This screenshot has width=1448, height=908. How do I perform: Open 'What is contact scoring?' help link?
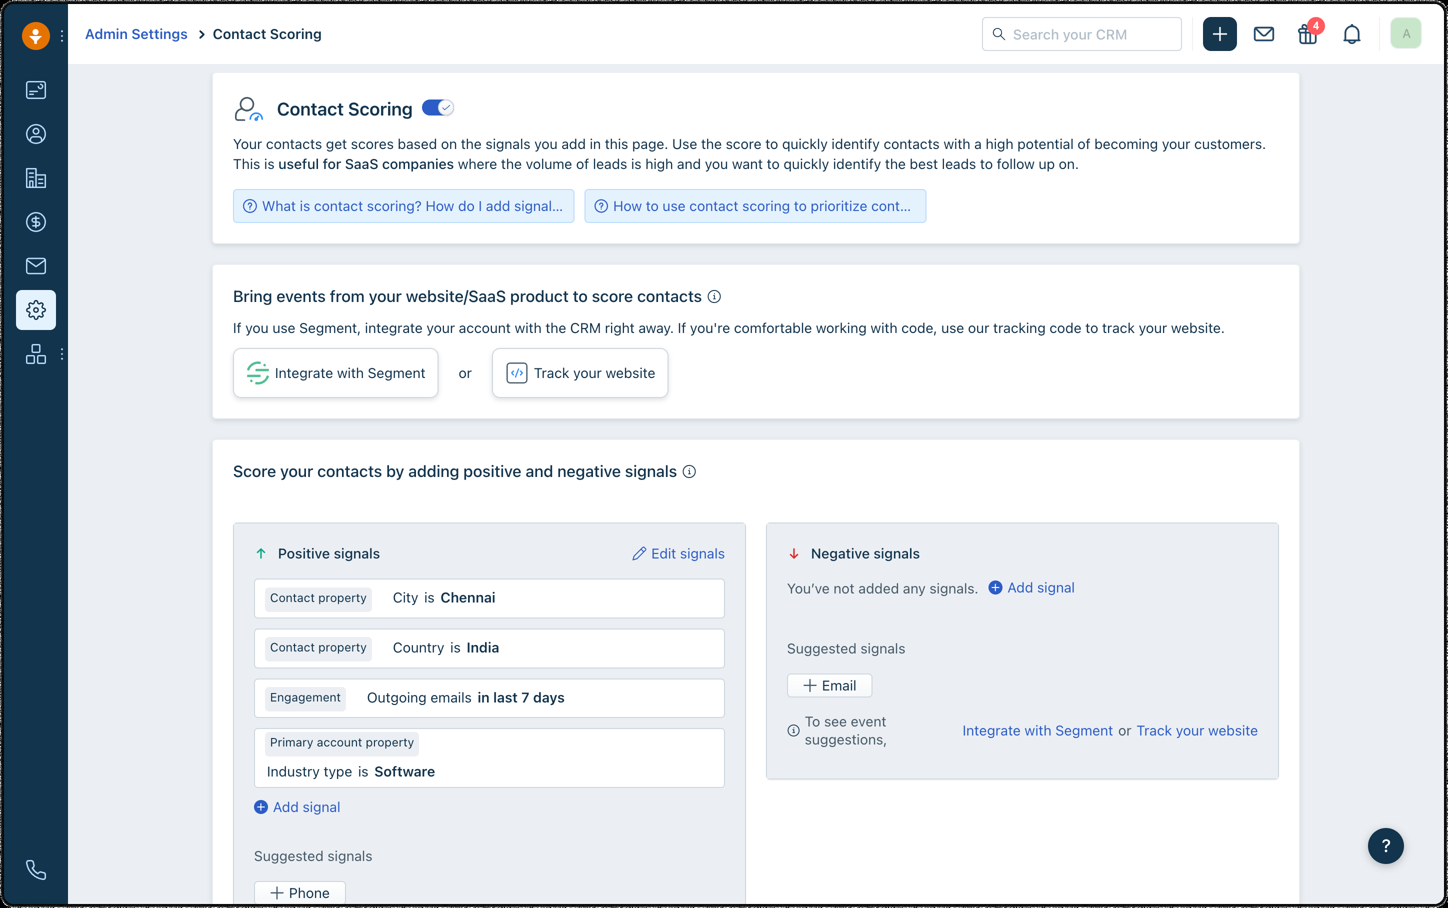pos(404,206)
